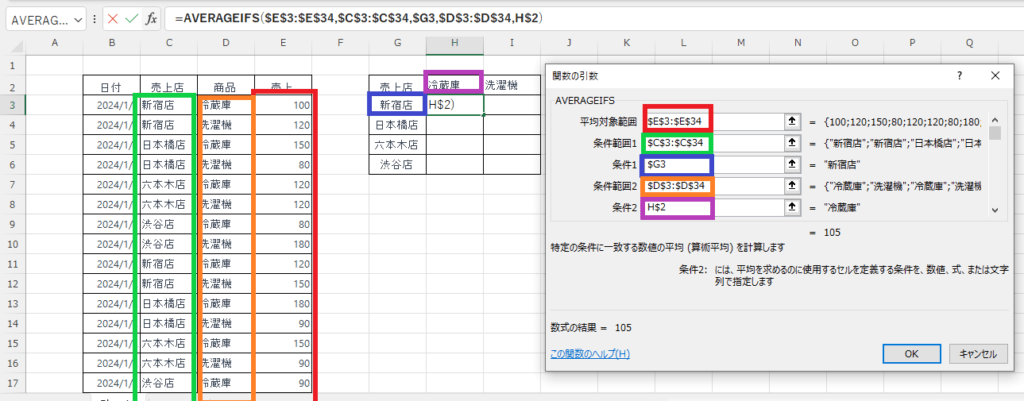The height and width of the screenshot is (401, 1024).
Task: Click range selector icon beside 条件2
Action: point(792,208)
